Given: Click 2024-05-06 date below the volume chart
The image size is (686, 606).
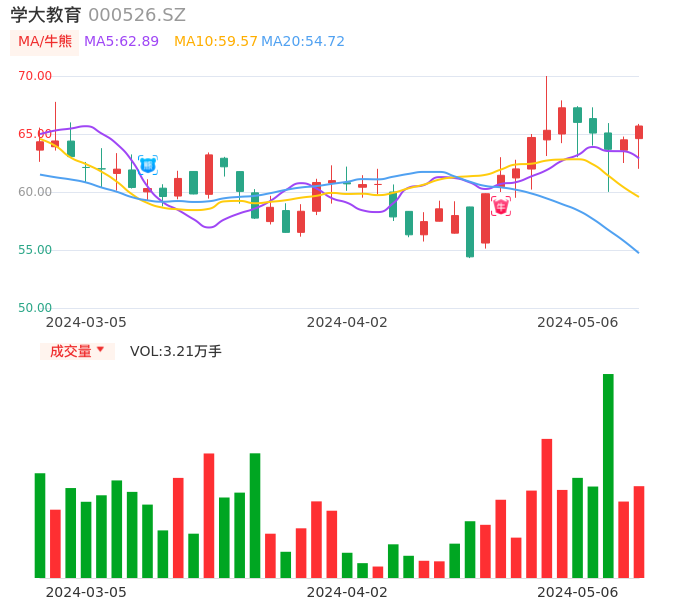Looking at the screenshot, I should point(577,592).
